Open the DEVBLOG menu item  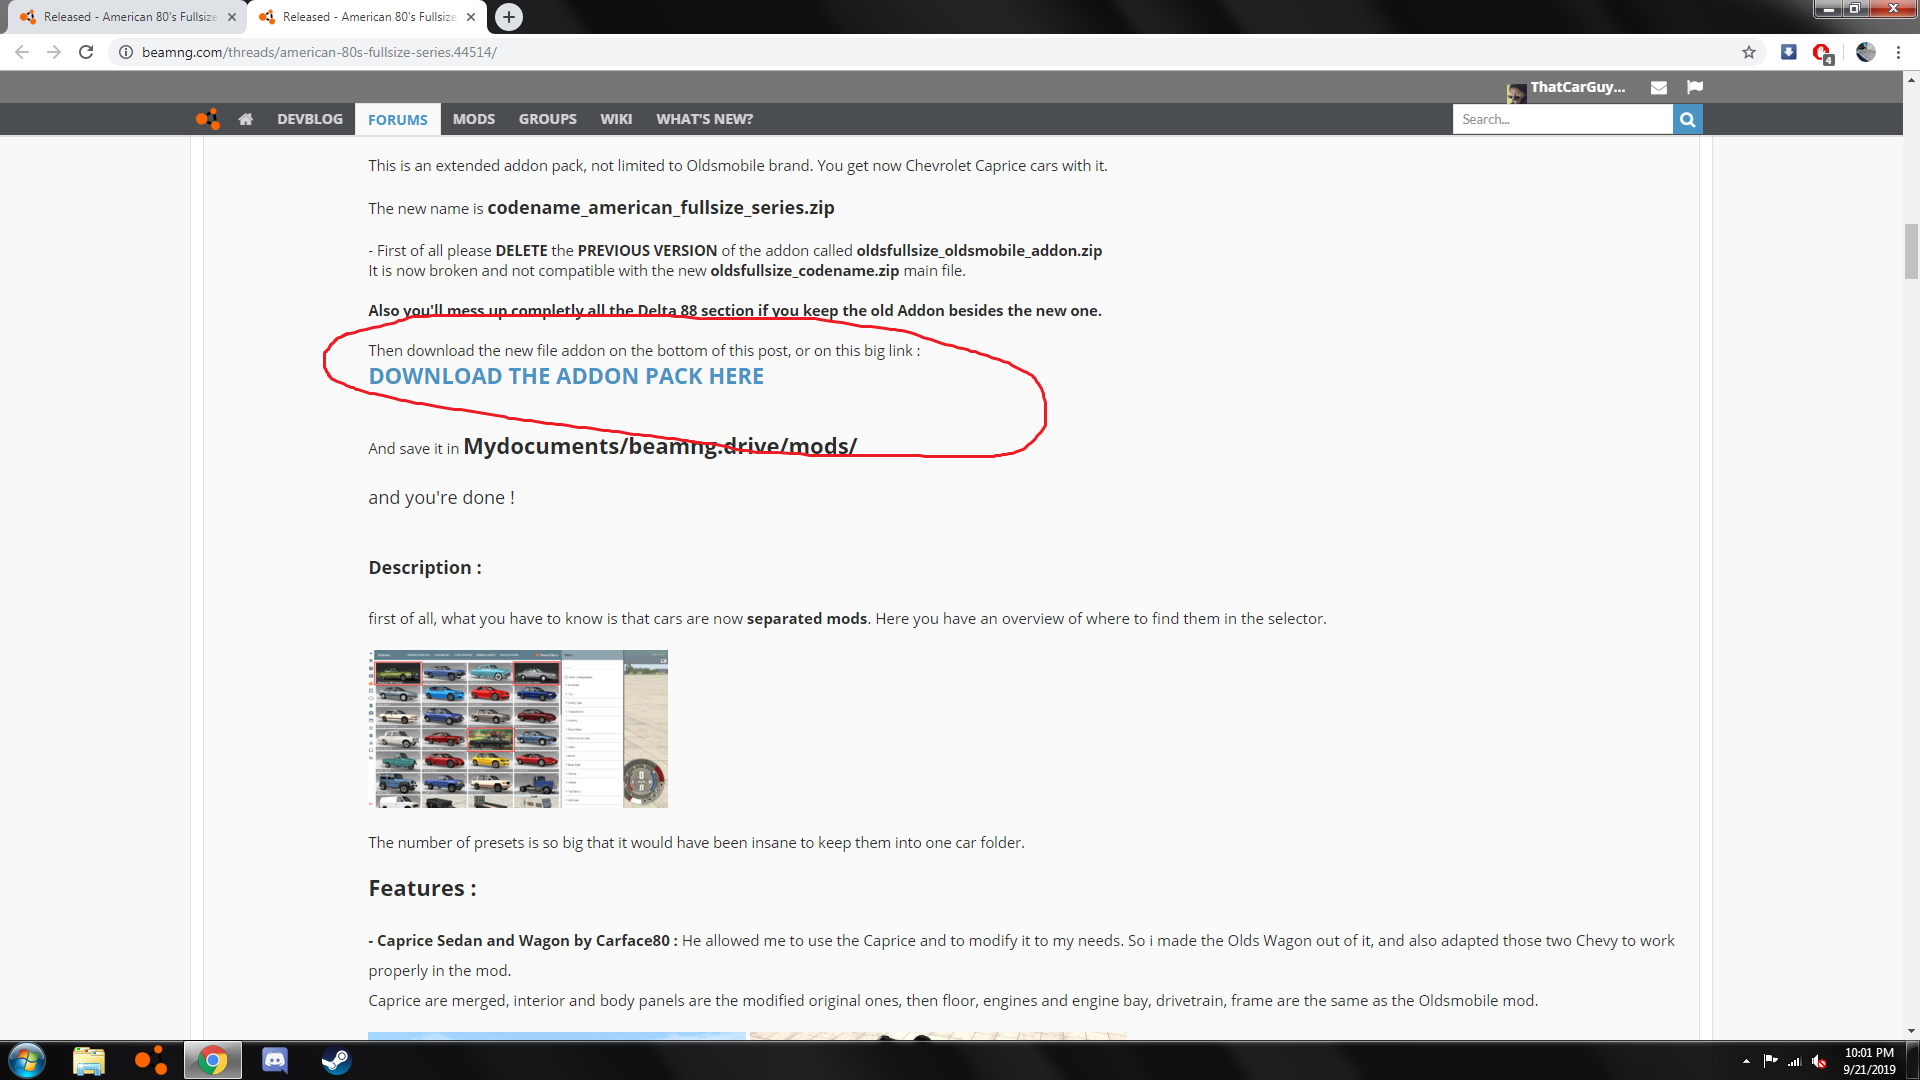click(x=310, y=119)
